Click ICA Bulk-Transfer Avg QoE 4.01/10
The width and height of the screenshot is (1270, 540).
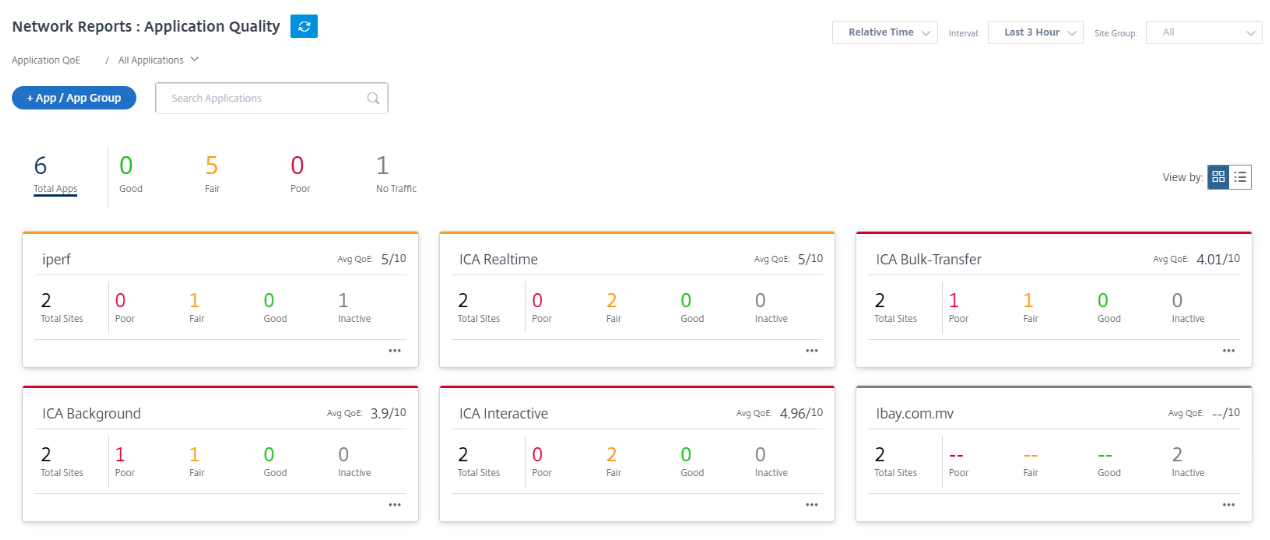pos(1219,258)
